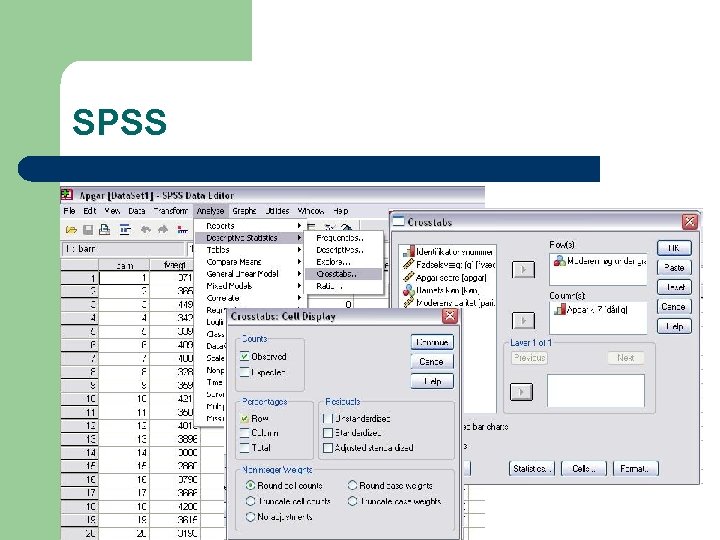The width and height of the screenshot is (720, 540).
Task: Enable the Unstandardized residuals checkbox
Action: (x=328, y=419)
